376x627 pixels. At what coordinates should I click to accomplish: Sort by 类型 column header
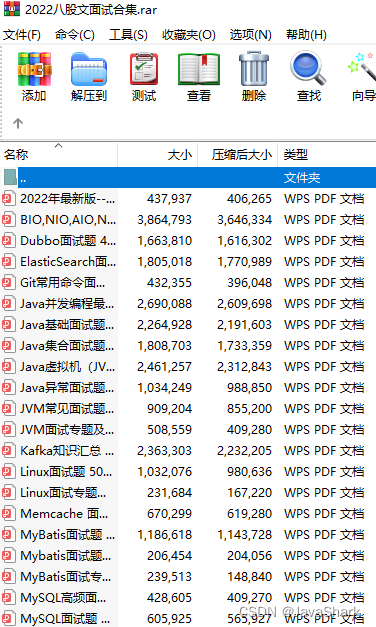(x=327, y=155)
